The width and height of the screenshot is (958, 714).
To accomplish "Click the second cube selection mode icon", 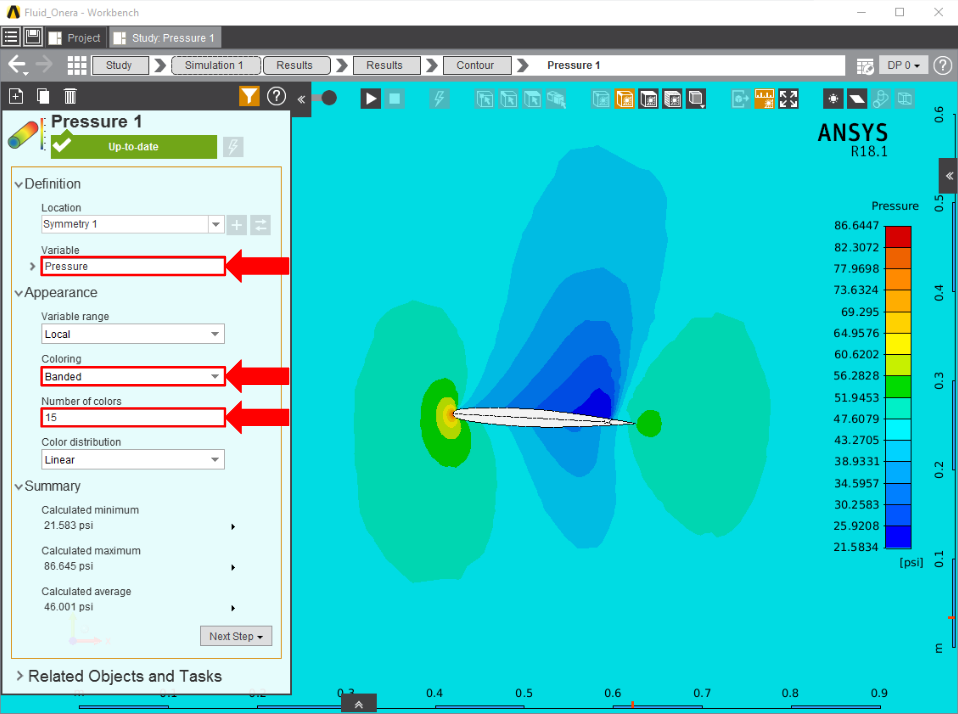I will (508, 98).
